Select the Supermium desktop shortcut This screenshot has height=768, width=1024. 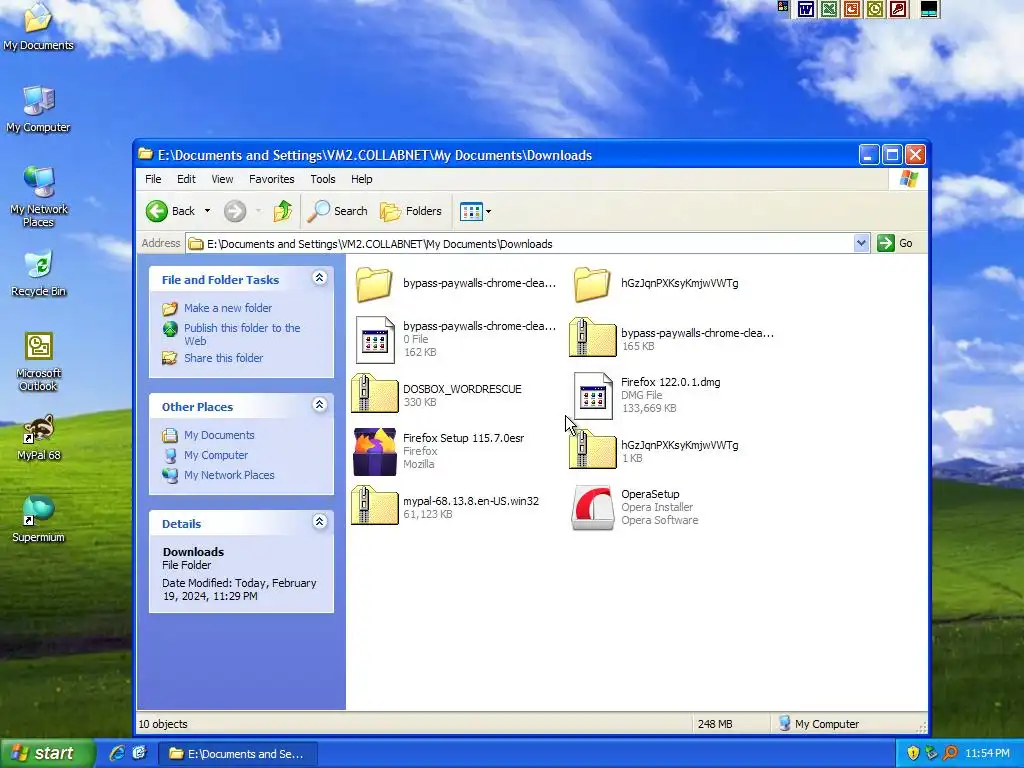pyautogui.click(x=39, y=520)
